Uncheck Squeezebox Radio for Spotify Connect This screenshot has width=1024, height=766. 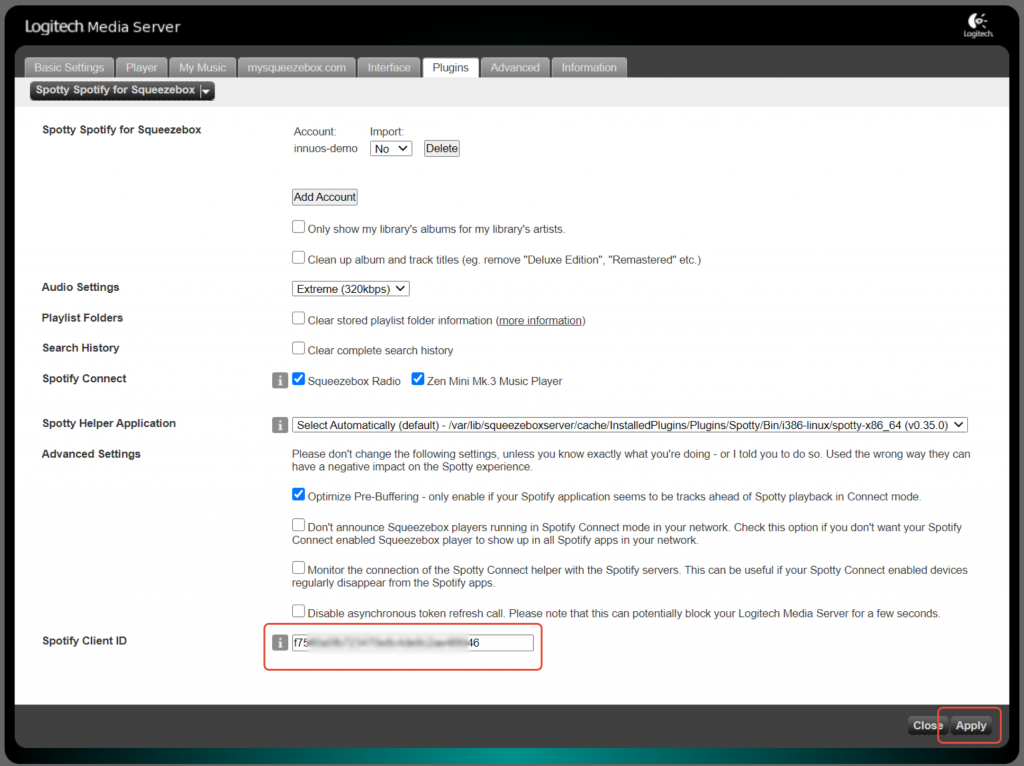[x=298, y=379]
